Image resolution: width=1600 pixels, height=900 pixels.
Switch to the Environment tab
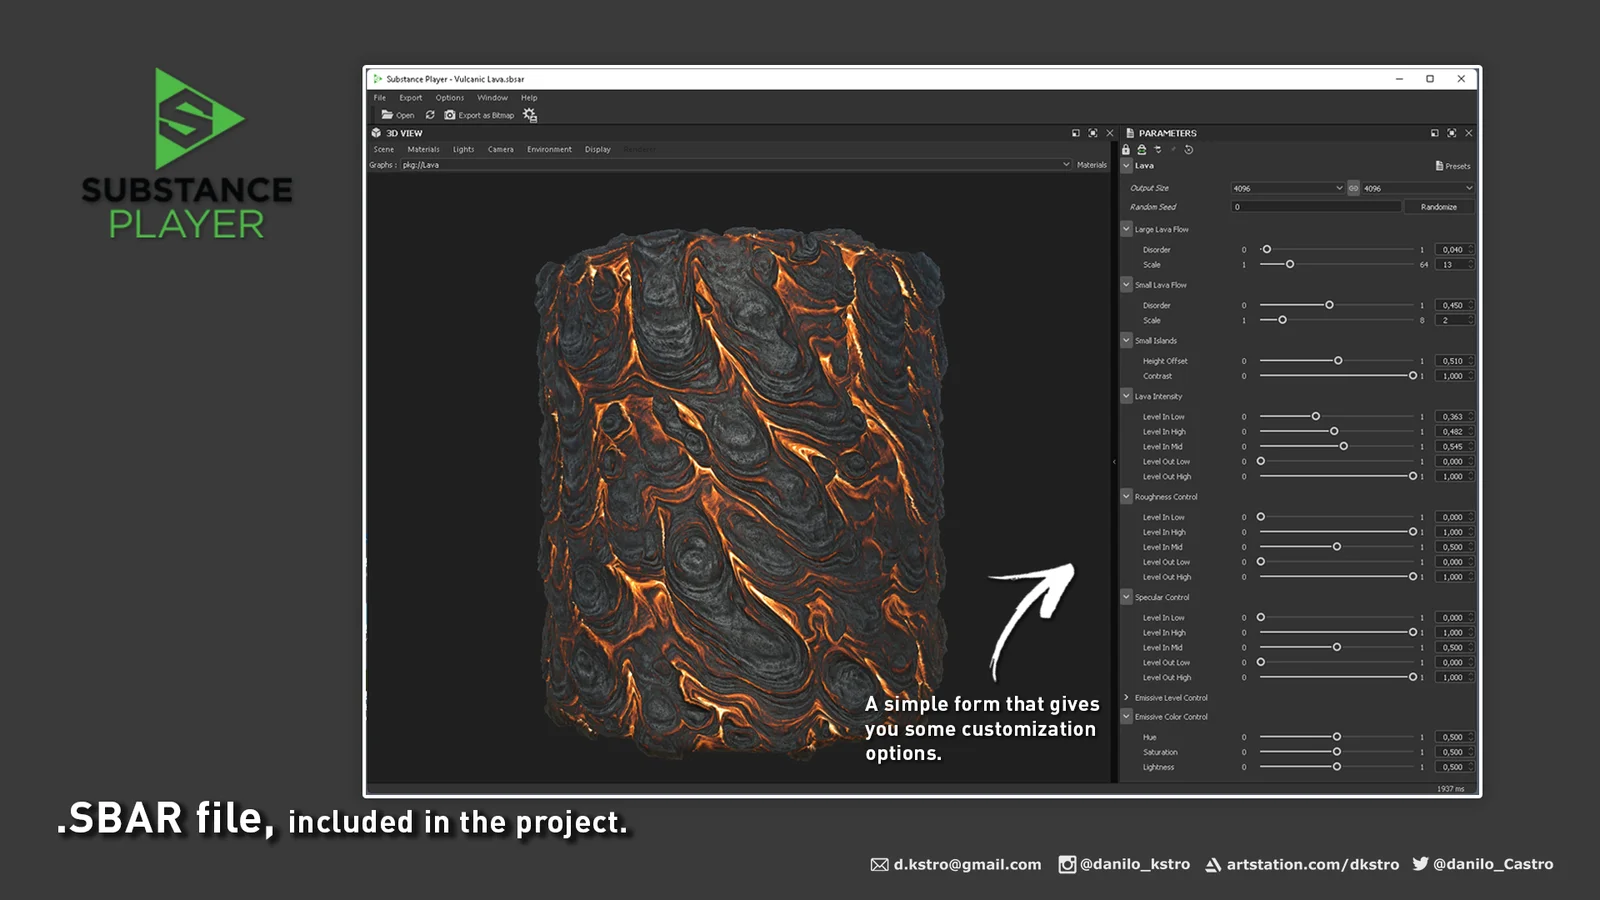click(549, 149)
